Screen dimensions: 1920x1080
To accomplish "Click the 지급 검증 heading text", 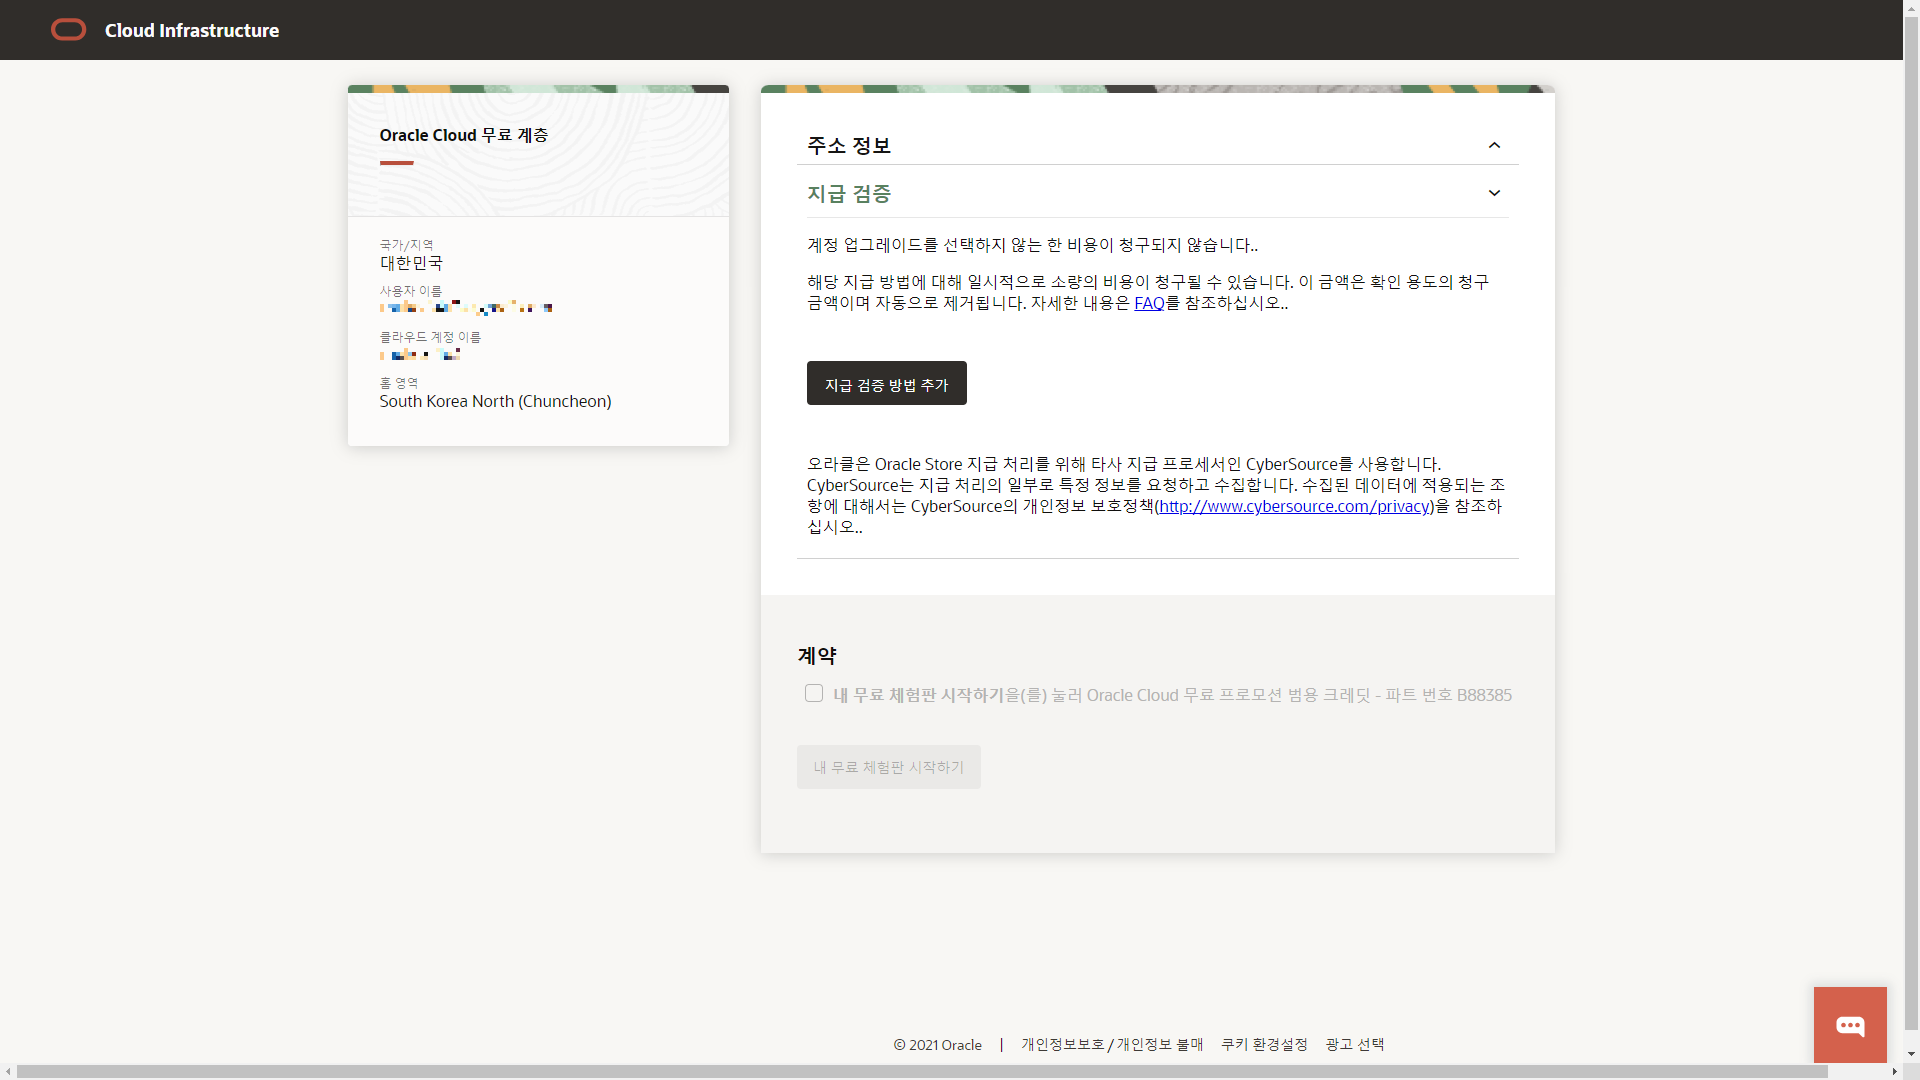I will tap(849, 194).
